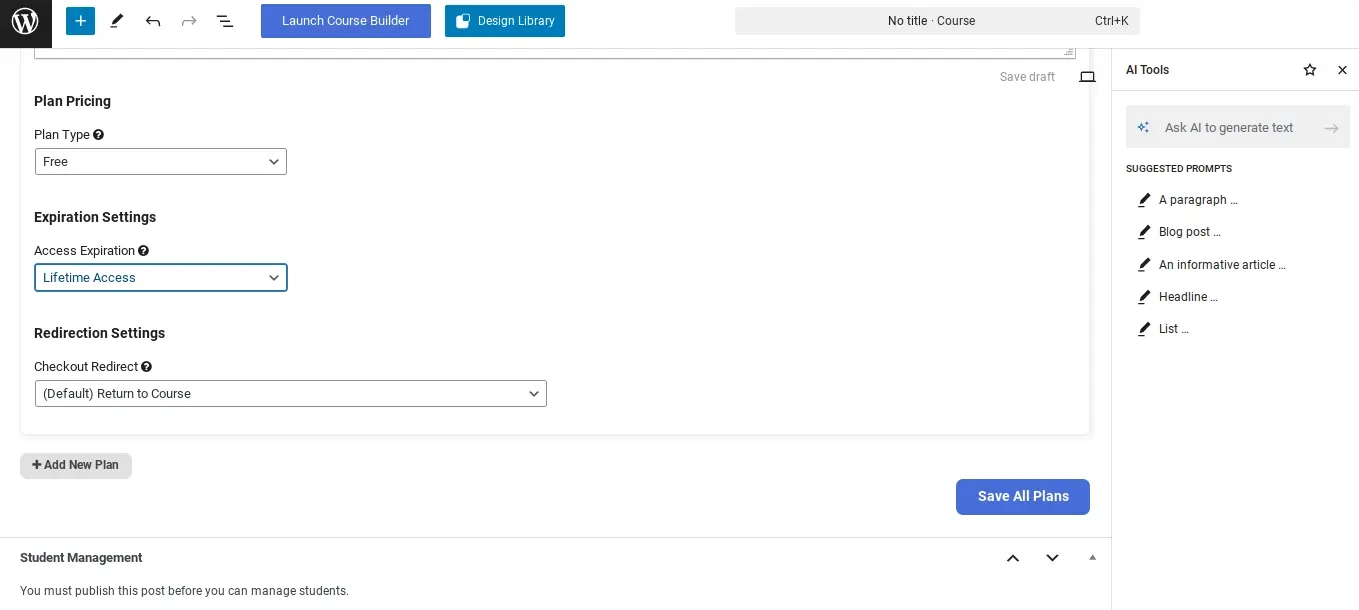
Task: Open the Checkout Redirect dropdown
Action: coord(291,394)
